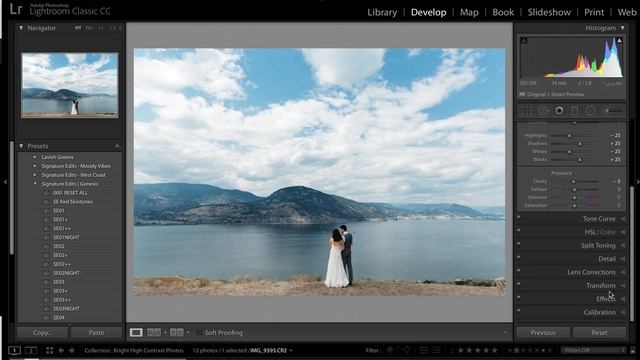Image resolution: width=640 pixels, height=360 pixels.
Task: Expand the Lavish Greens preset group
Action: pyautogui.click(x=34, y=157)
